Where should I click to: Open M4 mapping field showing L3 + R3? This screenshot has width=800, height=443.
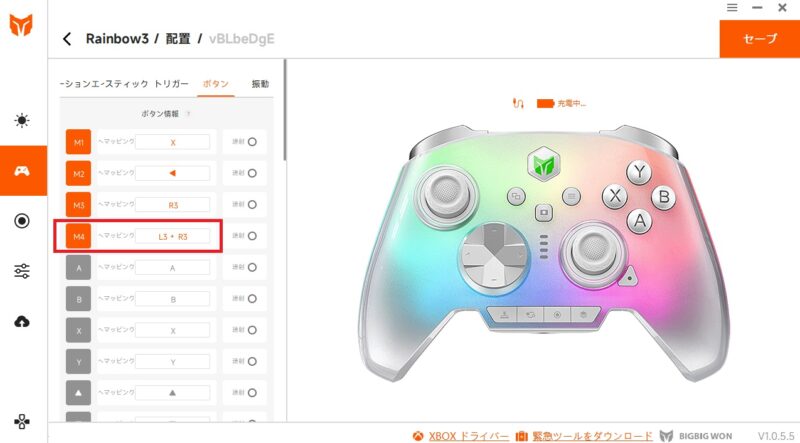[x=172, y=236]
